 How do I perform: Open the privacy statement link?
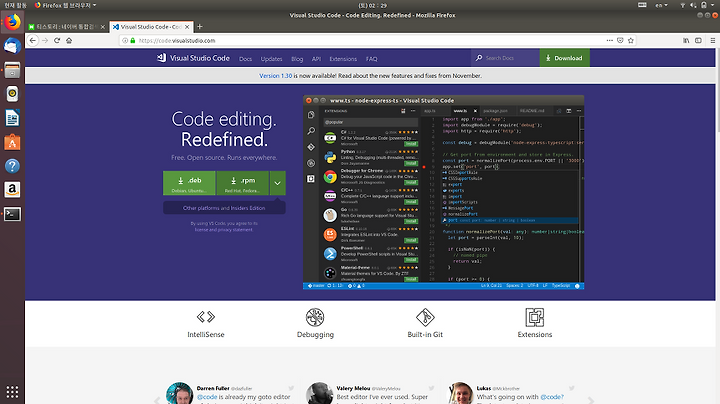tap(235, 230)
